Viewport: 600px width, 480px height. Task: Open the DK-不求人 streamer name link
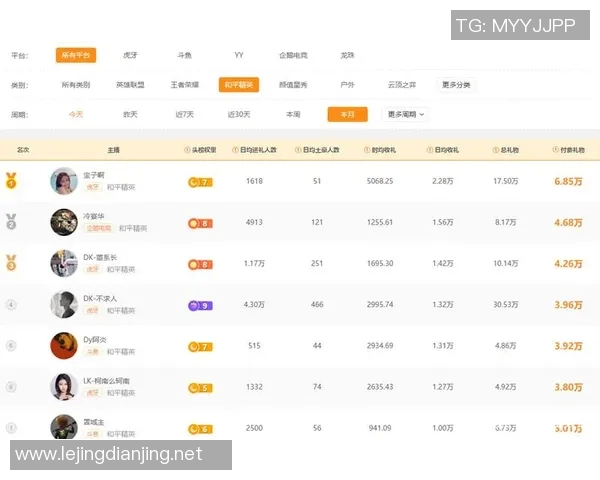point(100,298)
